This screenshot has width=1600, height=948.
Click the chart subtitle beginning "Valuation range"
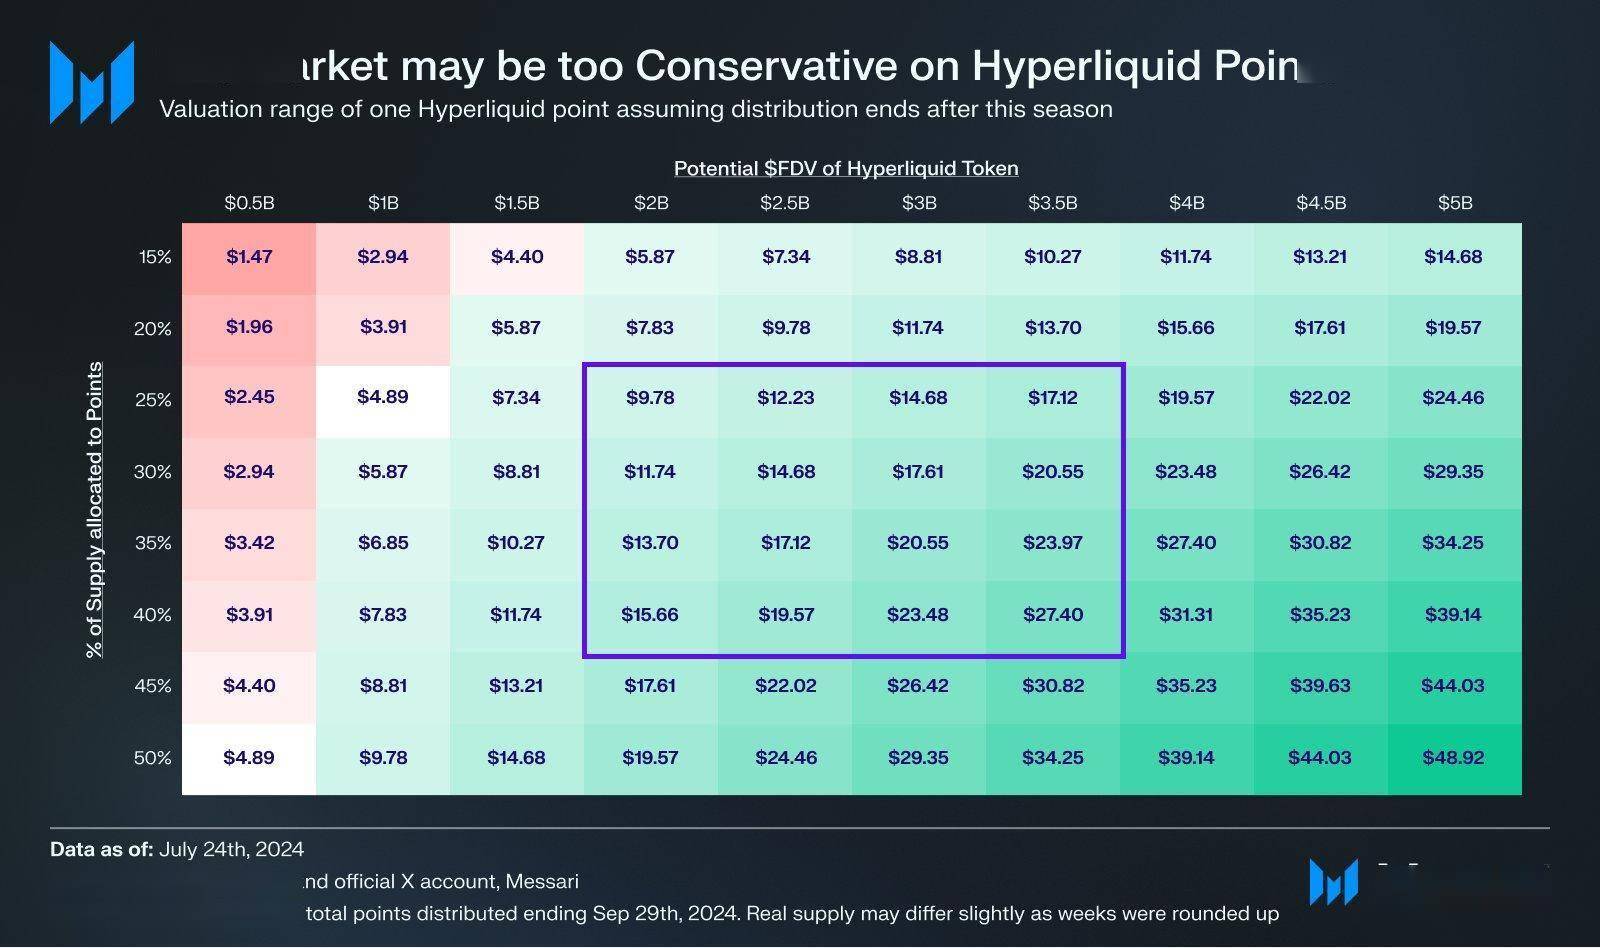point(636,109)
